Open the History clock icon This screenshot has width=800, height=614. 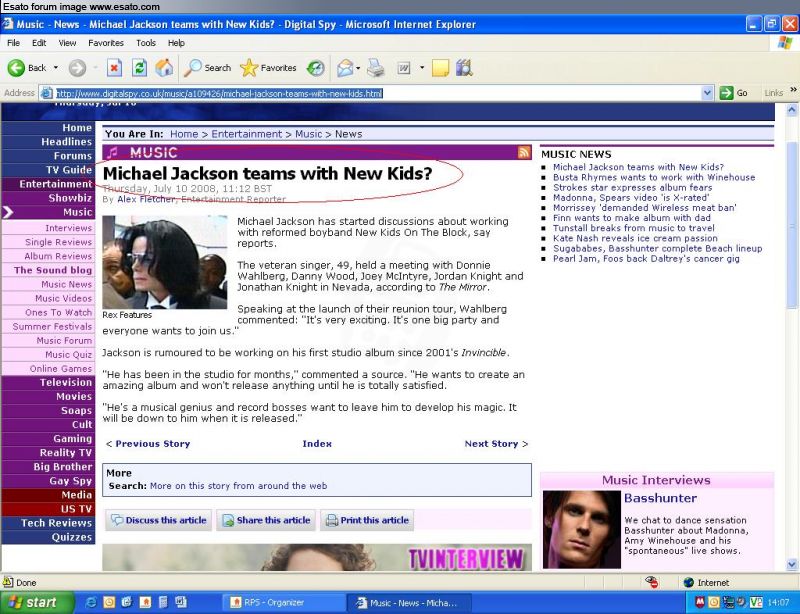[x=316, y=67]
